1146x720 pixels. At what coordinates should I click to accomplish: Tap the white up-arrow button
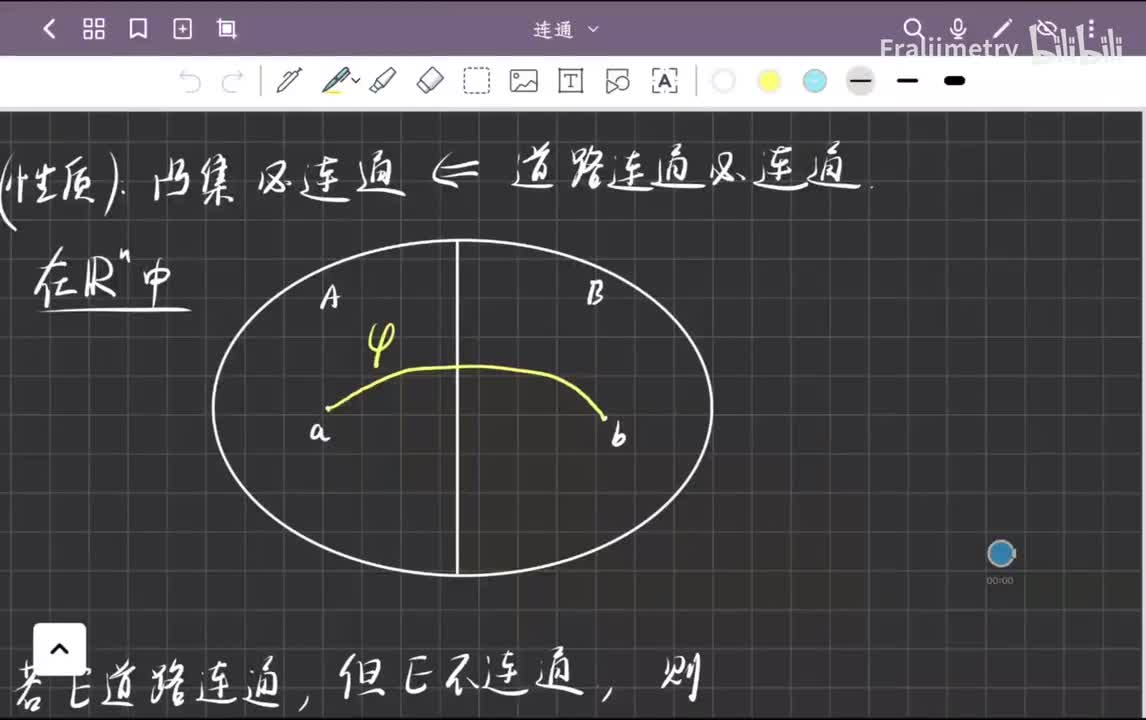tap(60, 649)
